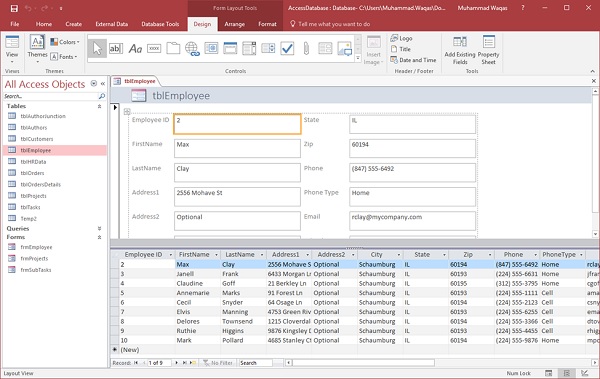Click Add Existing Fields
Image resolution: width=600 pixels, height=379 pixels.
click(x=460, y=50)
